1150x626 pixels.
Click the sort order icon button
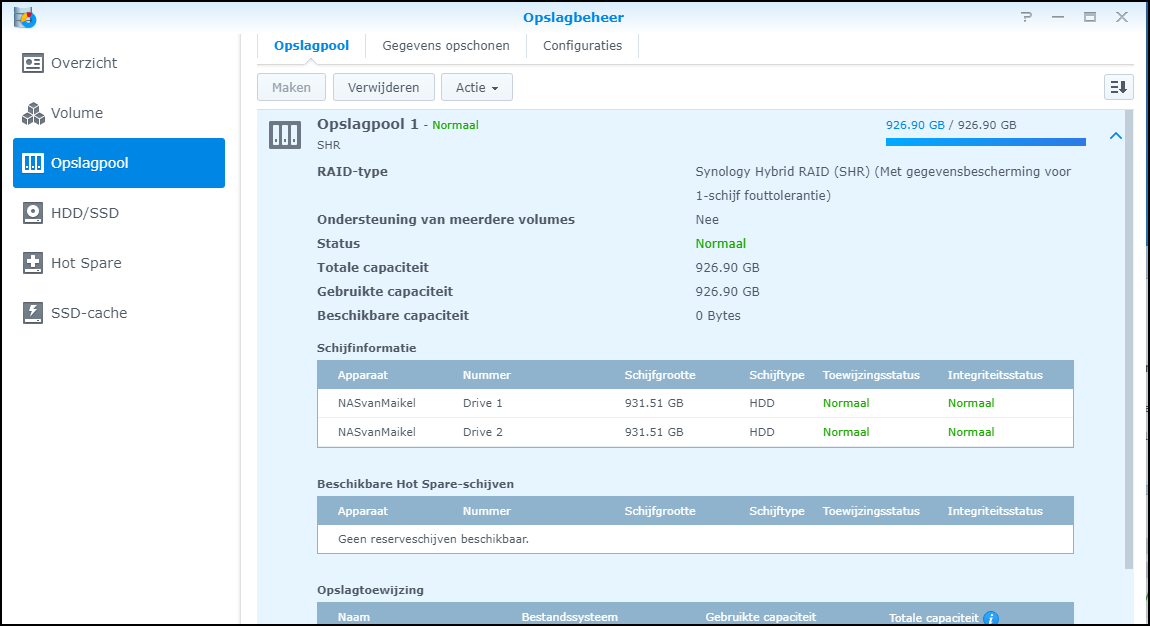[1118, 87]
